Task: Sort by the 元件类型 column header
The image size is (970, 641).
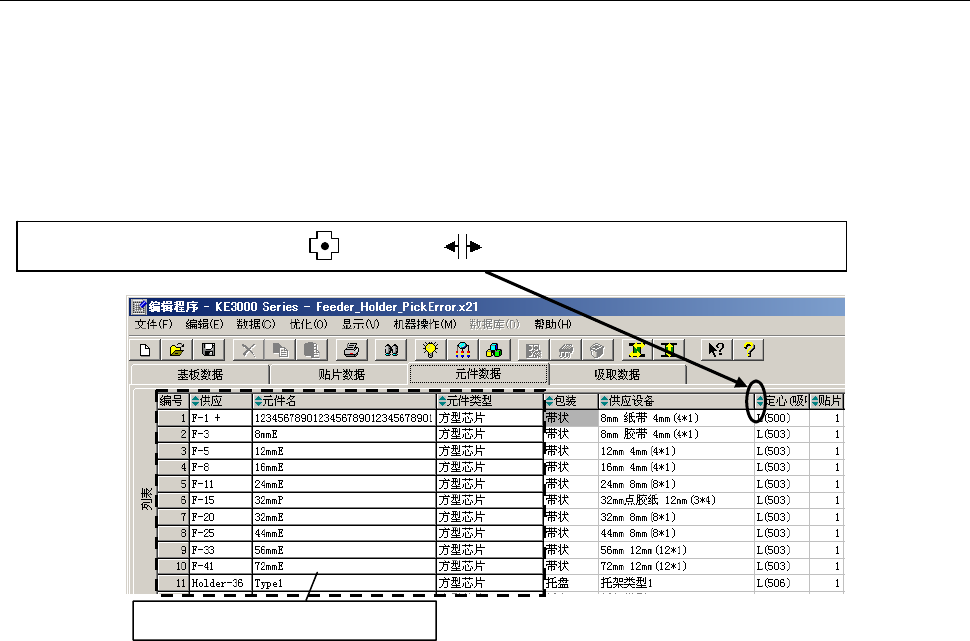Action: coord(489,401)
